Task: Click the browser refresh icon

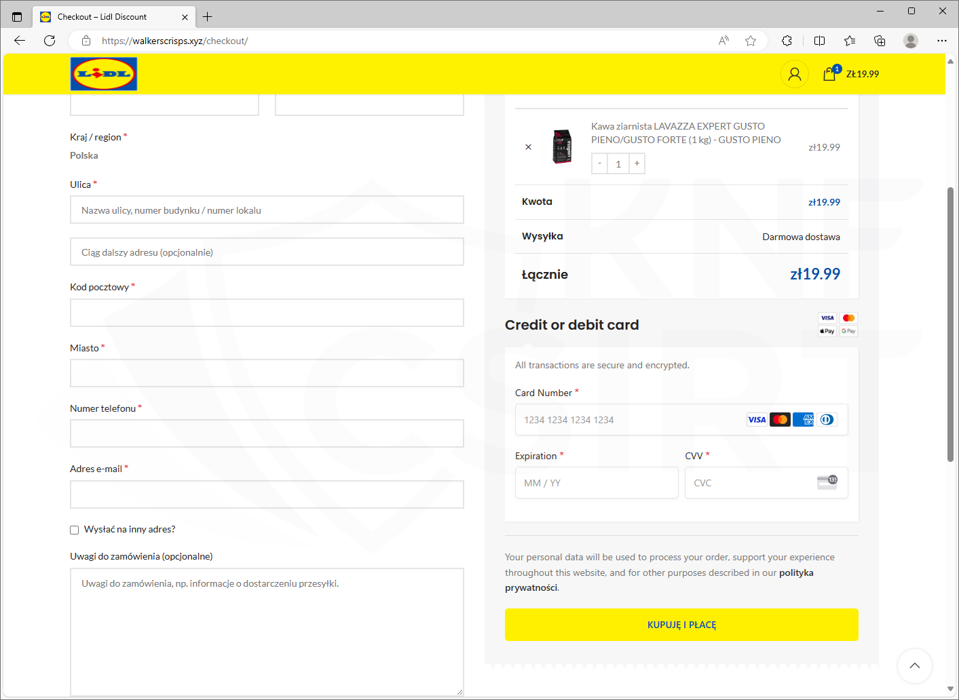Action: (x=50, y=41)
